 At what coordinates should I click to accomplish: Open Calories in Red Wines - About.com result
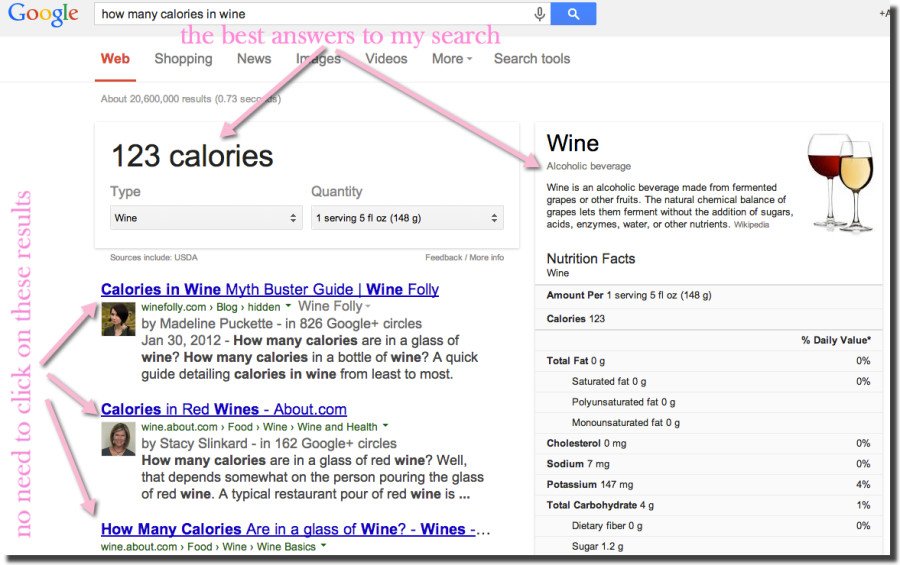224,409
